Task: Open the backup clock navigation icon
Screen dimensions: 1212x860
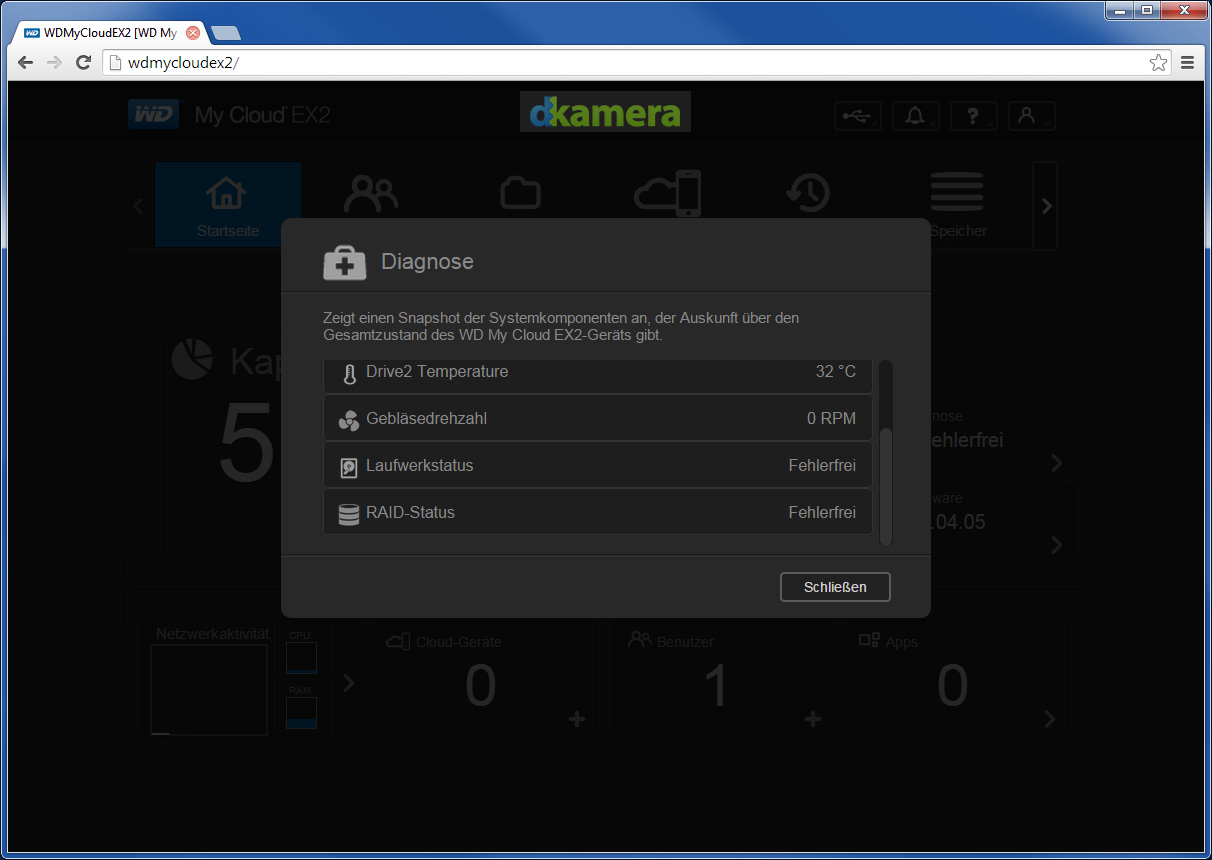Action: click(x=807, y=193)
